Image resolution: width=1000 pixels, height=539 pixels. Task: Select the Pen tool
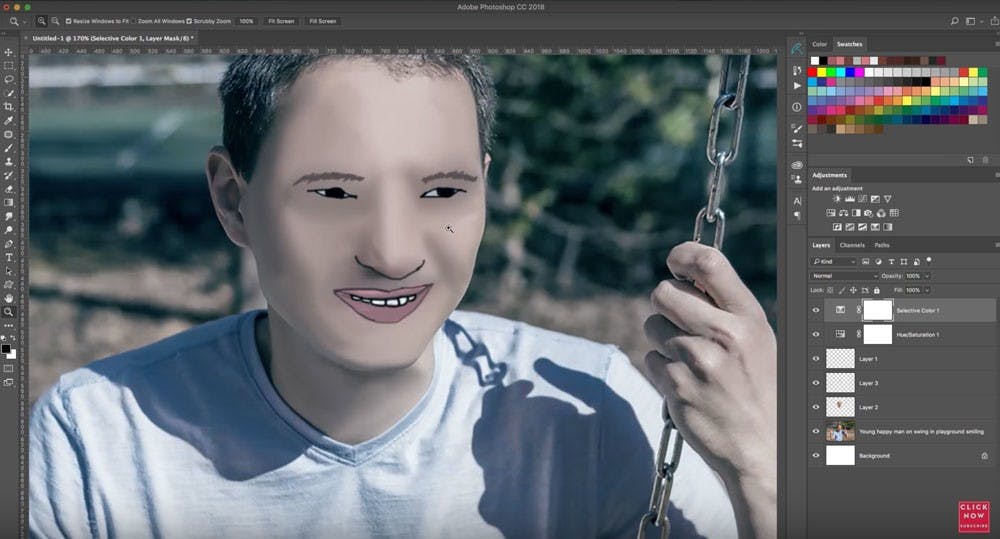pos(8,244)
